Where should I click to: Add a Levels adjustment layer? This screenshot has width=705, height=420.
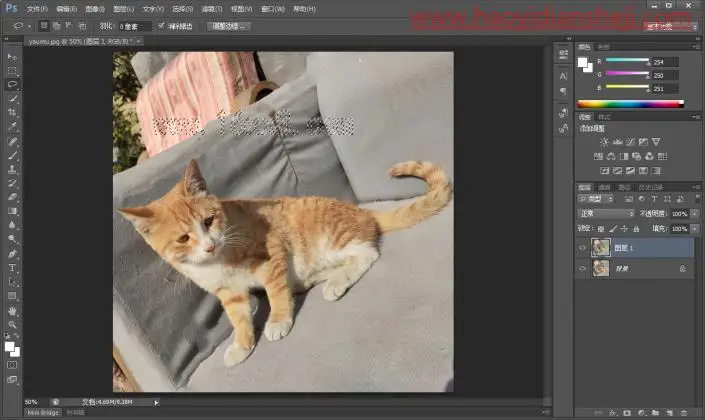tap(617, 142)
